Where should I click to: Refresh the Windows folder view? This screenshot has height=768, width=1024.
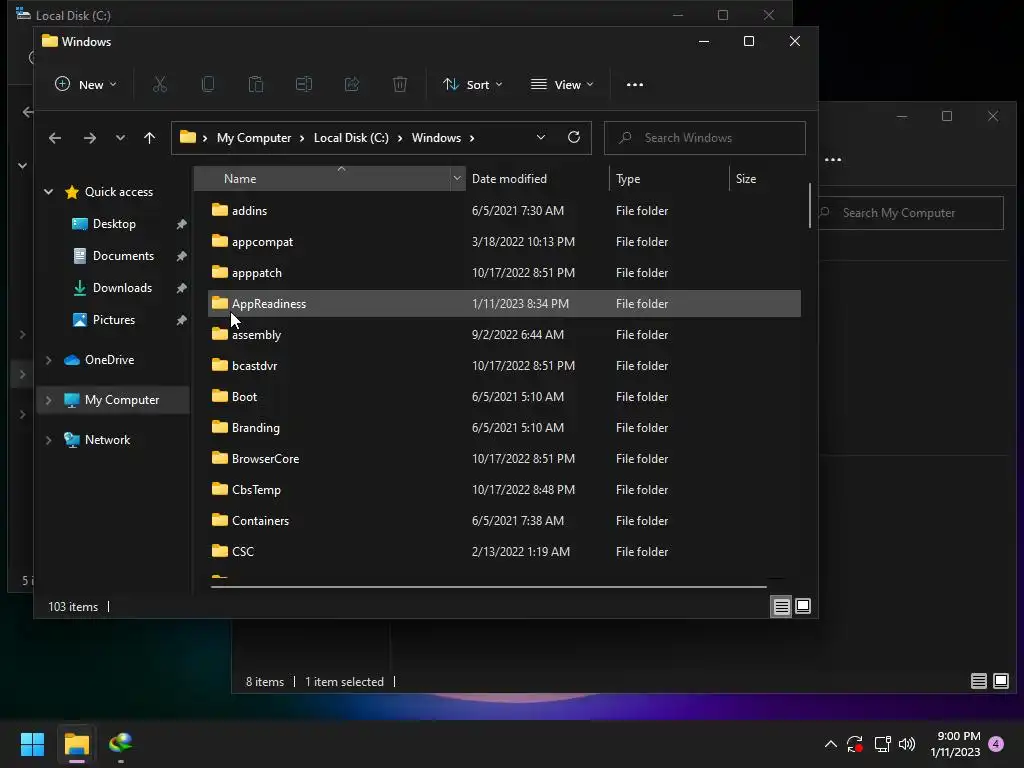pos(574,137)
